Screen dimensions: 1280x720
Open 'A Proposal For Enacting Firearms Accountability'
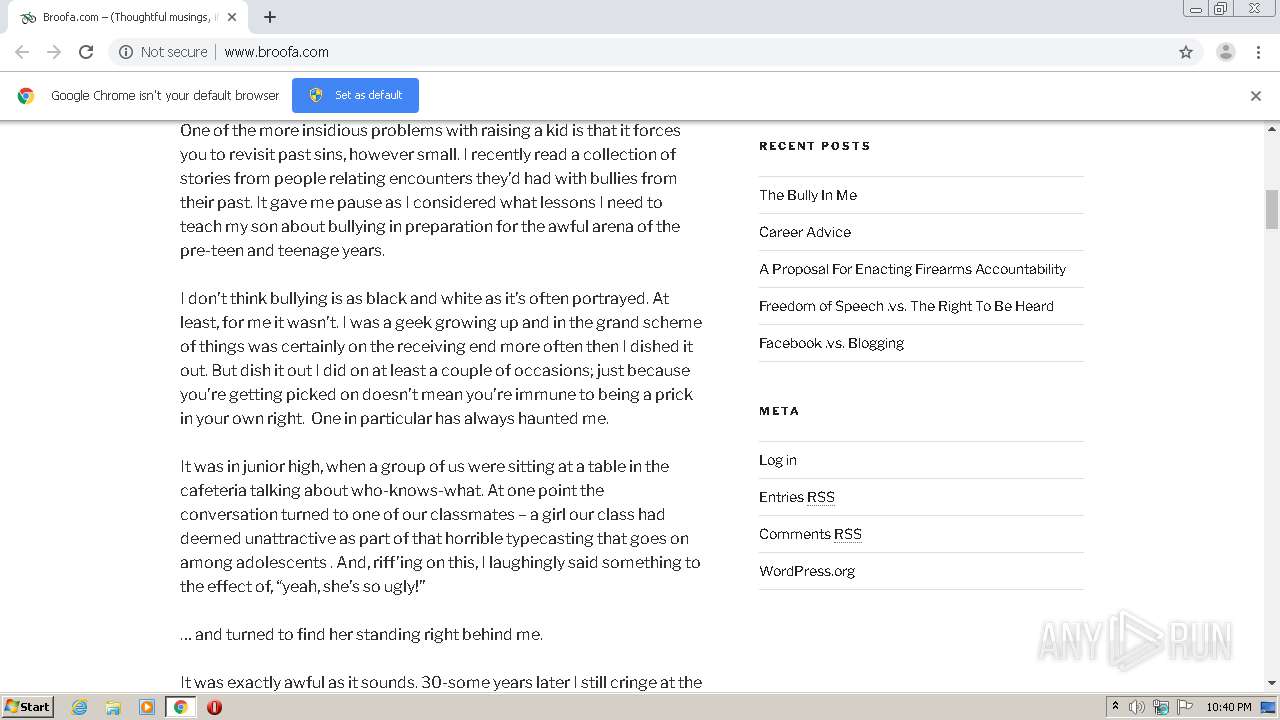912,269
